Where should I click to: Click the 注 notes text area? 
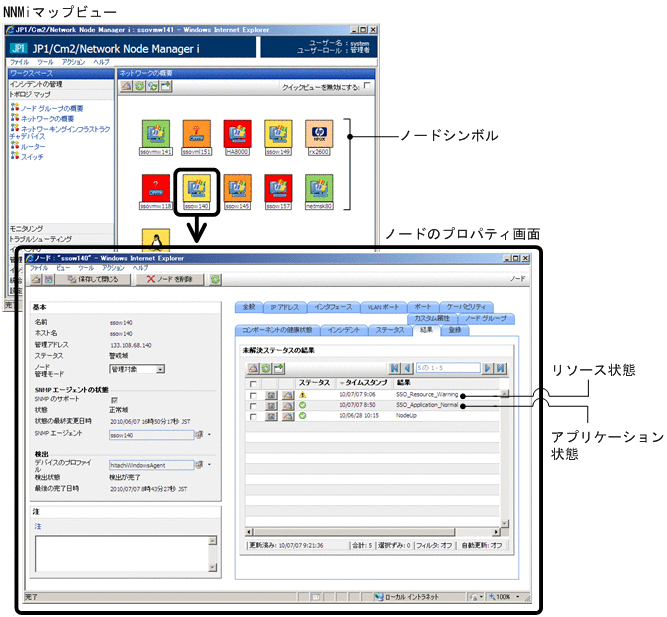click(123, 554)
